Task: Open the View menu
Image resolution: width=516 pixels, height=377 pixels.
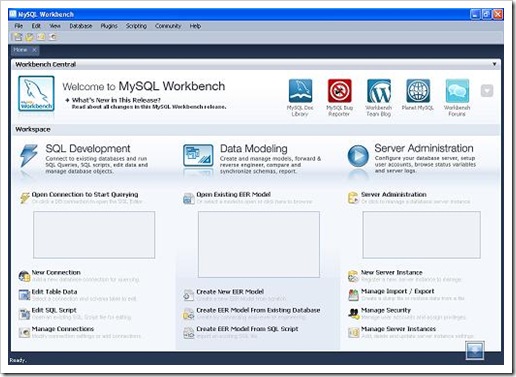Action: pyautogui.click(x=55, y=26)
